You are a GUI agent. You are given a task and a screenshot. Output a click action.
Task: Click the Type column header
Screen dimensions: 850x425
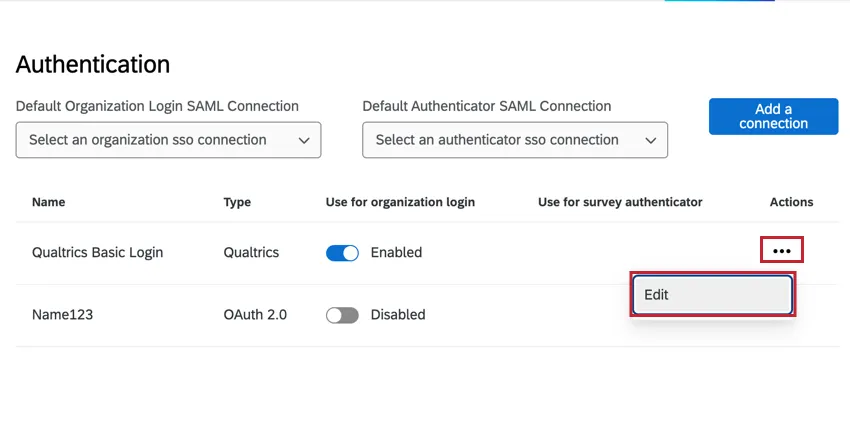[x=237, y=202]
